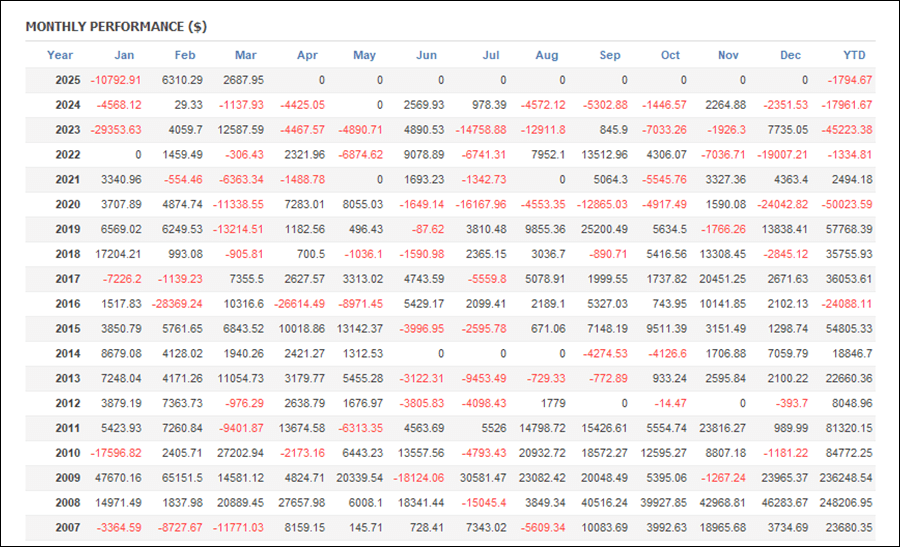Click the Jan column header
This screenshot has width=900, height=547.
tap(124, 55)
